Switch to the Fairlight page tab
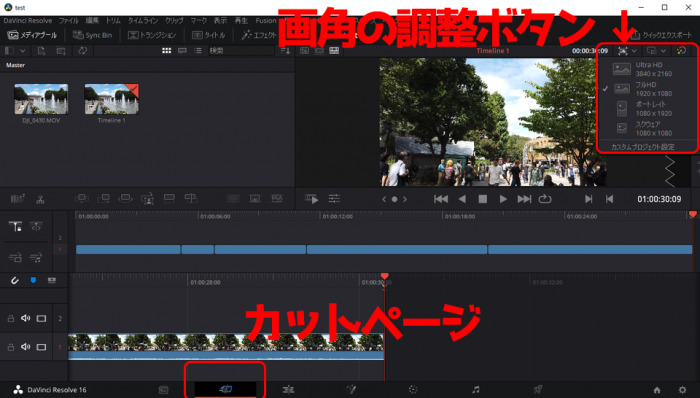 (x=475, y=390)
